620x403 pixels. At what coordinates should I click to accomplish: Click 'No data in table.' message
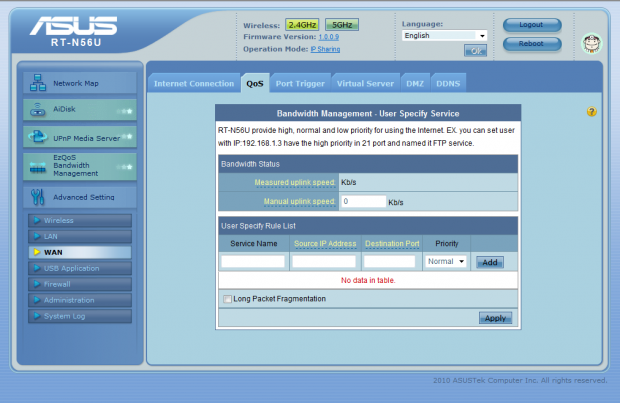pyautogui.click(x=368, y=280)
